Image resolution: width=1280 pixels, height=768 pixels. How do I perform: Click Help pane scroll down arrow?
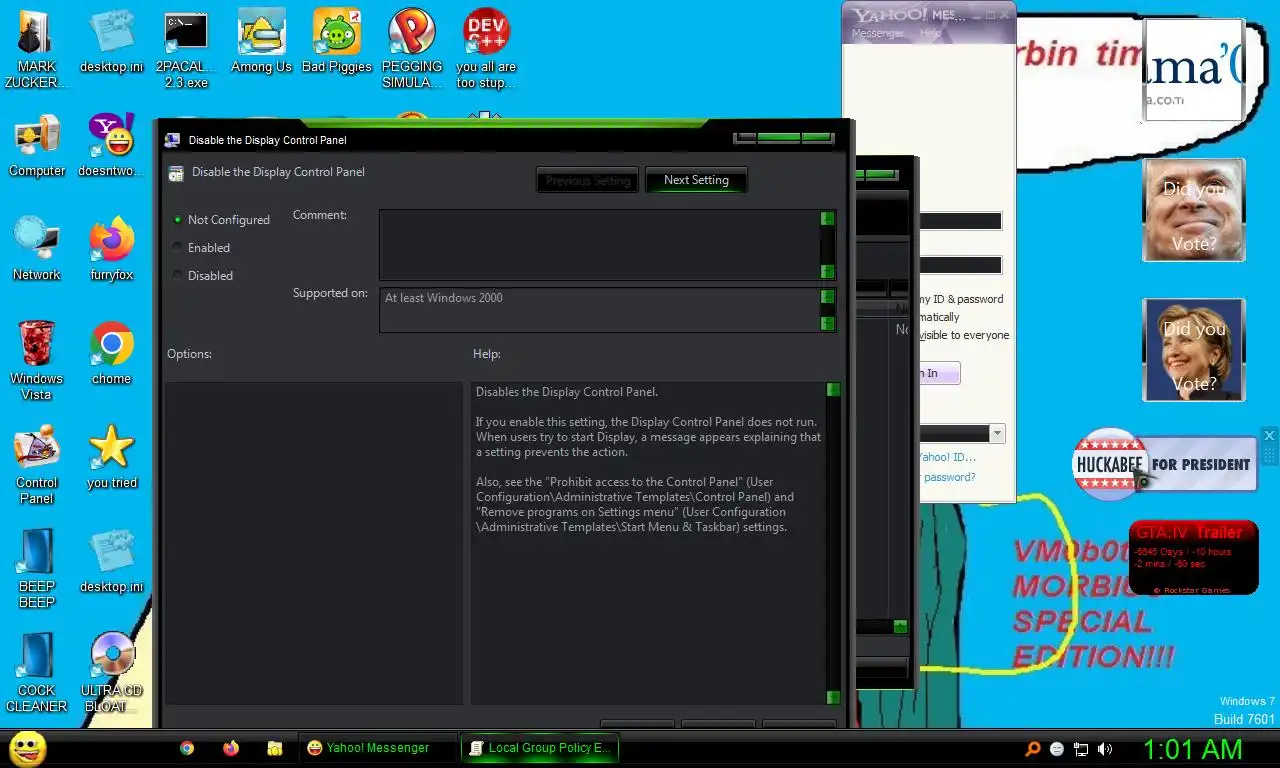pos(833,697)
